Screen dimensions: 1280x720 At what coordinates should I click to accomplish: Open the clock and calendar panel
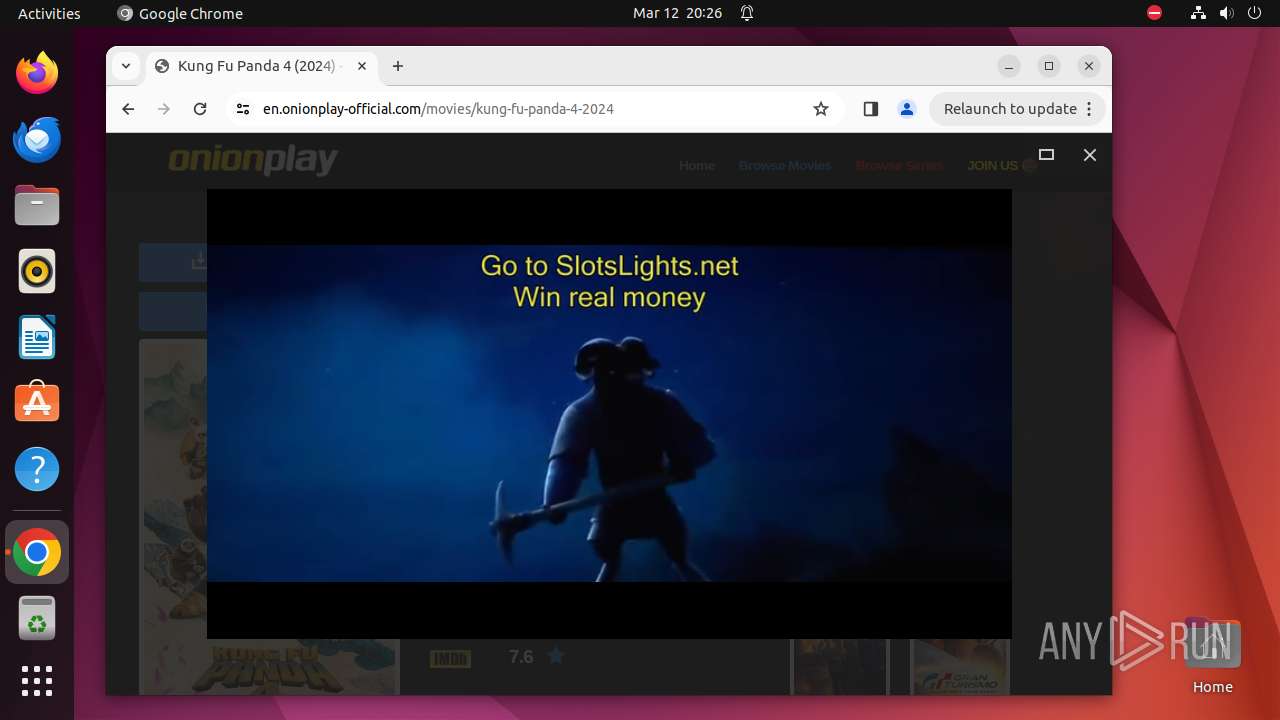[677, 13]
